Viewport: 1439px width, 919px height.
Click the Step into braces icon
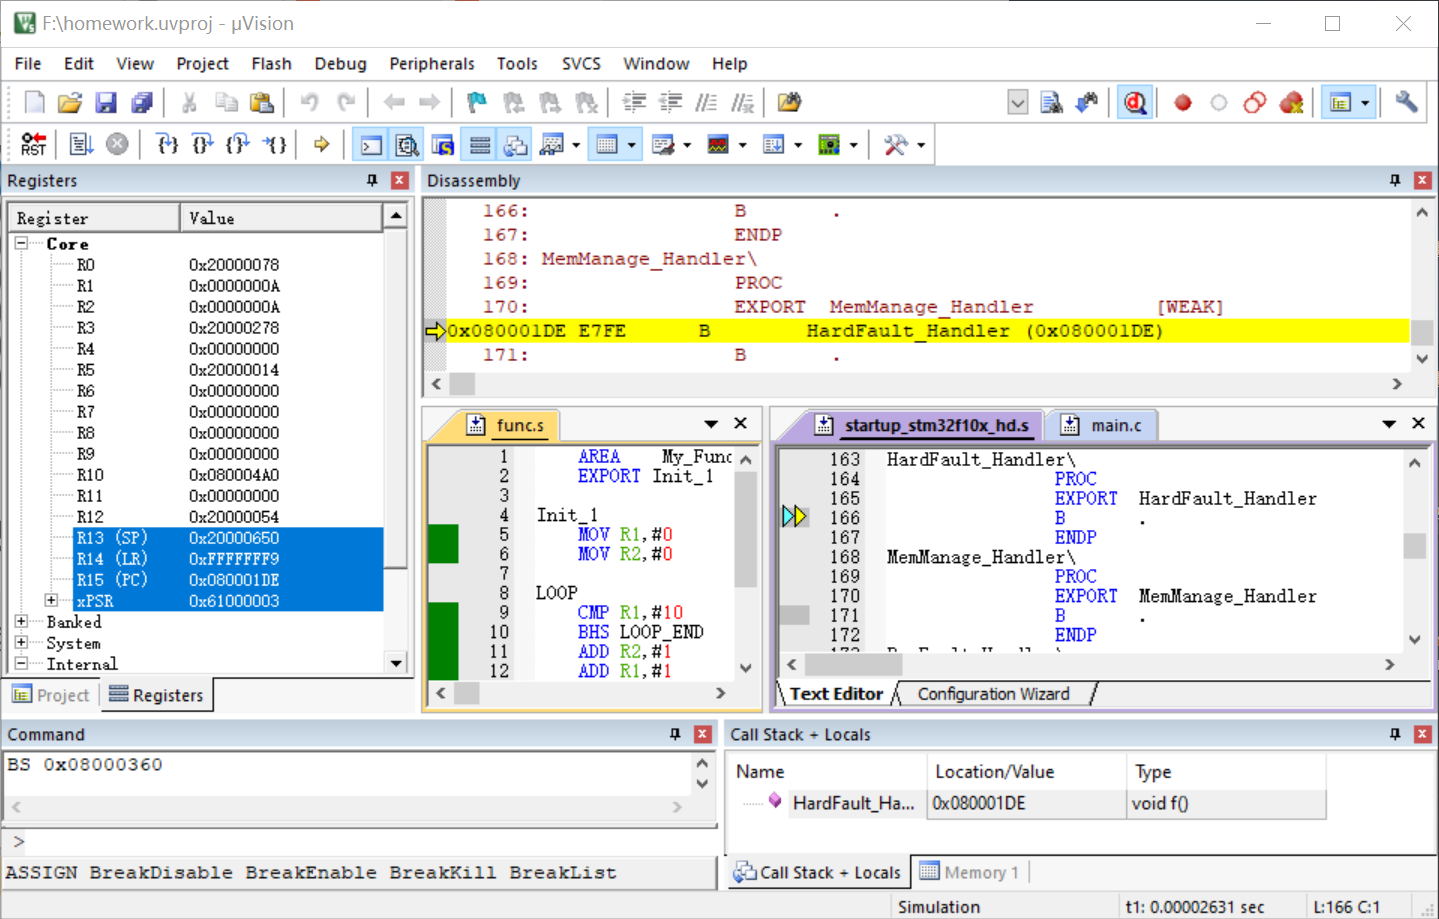tap(168, 144)
